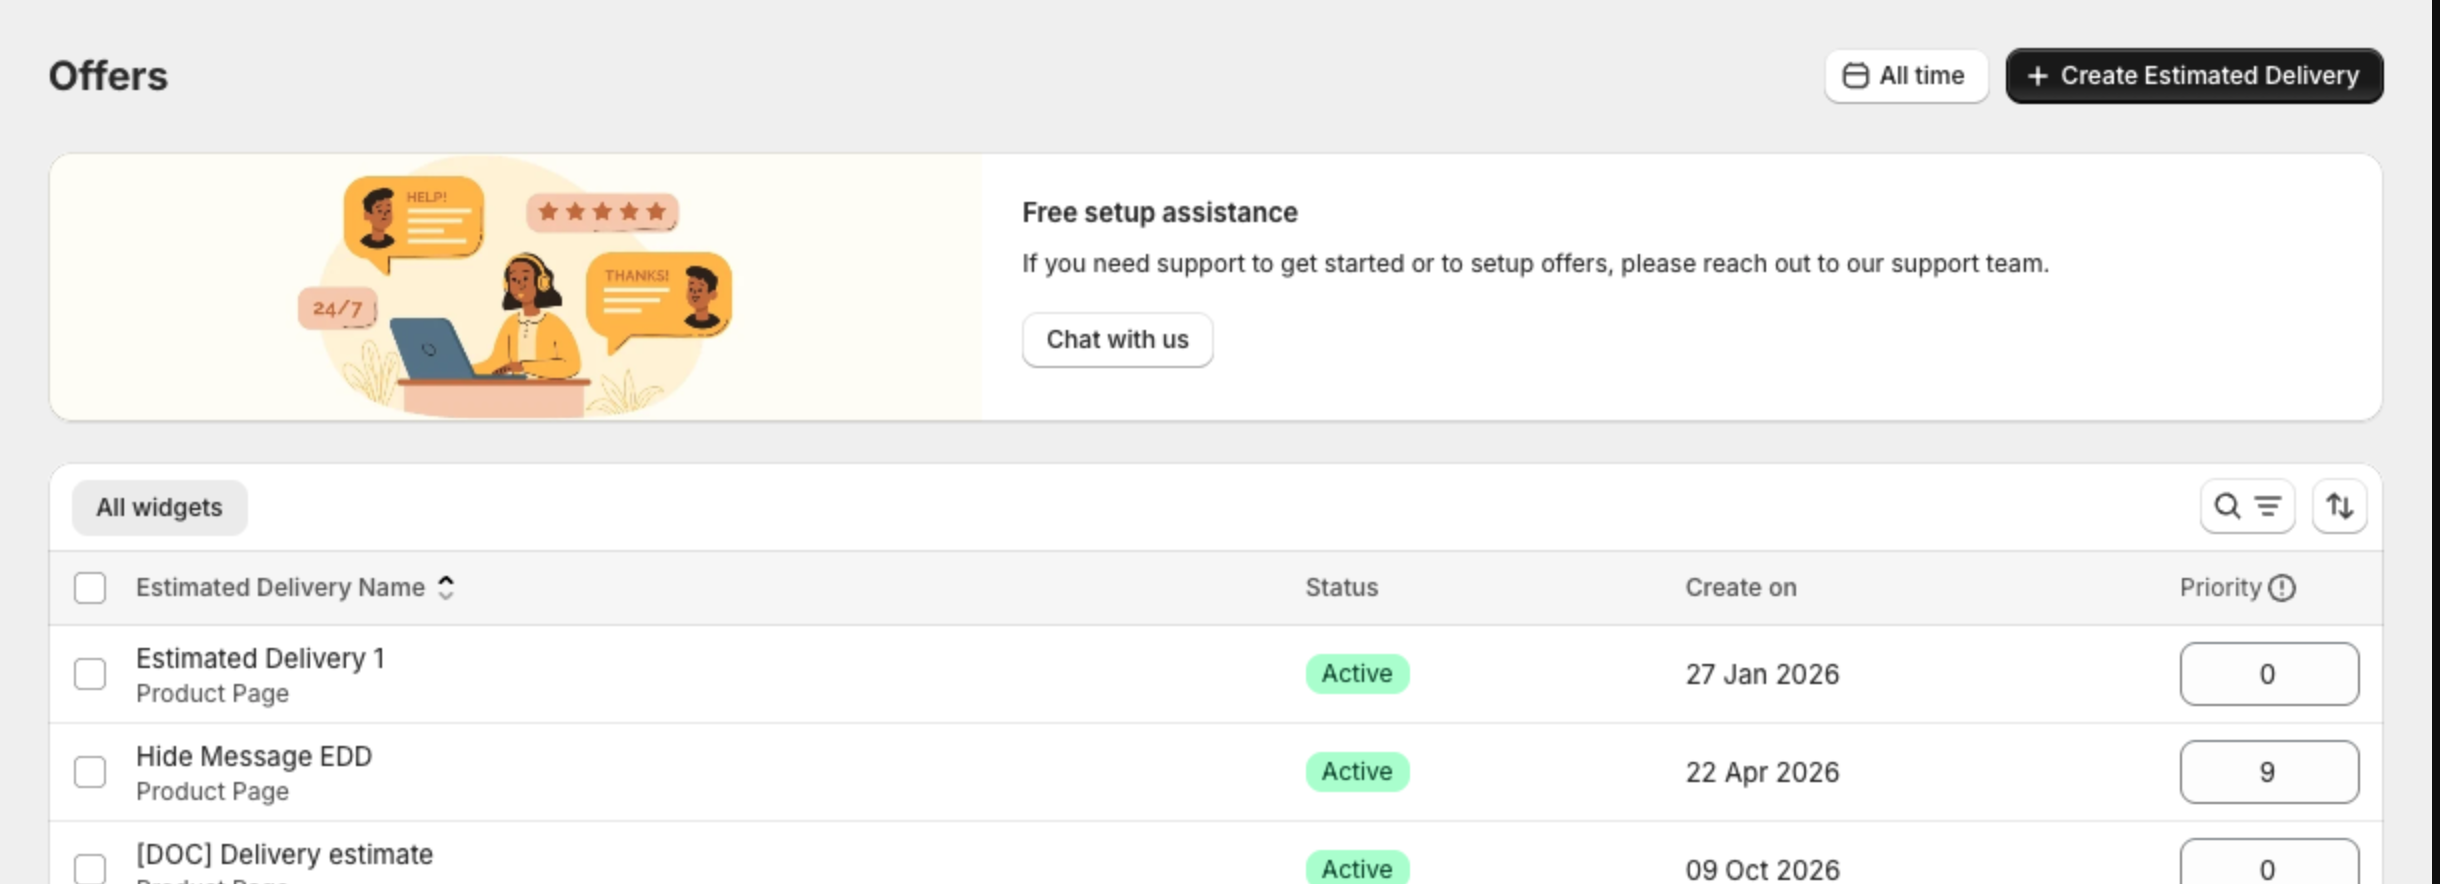Click the Chat with us button
2440x884 pixels.
[x=1117, y=340]
